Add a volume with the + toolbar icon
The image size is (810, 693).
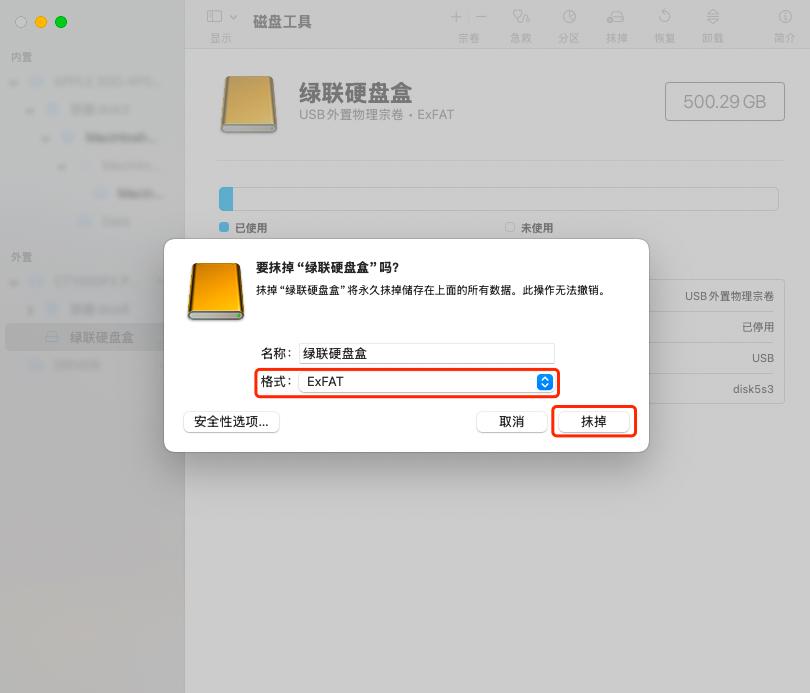(x=456, y=17)
